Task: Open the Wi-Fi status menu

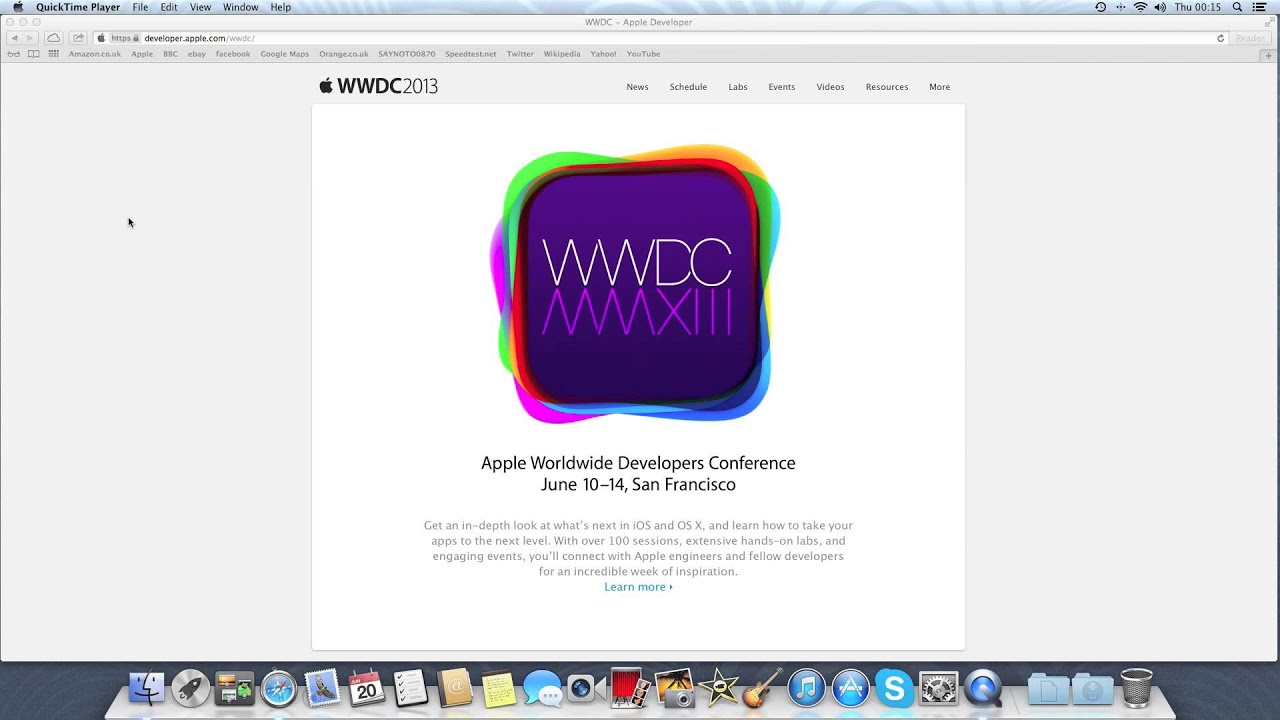Action: 1140,7
